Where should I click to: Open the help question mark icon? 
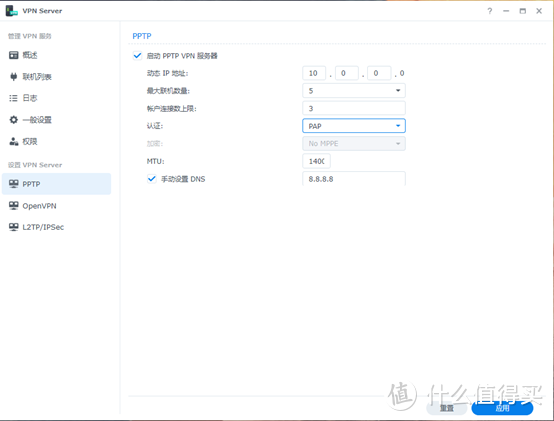tap(490, 11)
